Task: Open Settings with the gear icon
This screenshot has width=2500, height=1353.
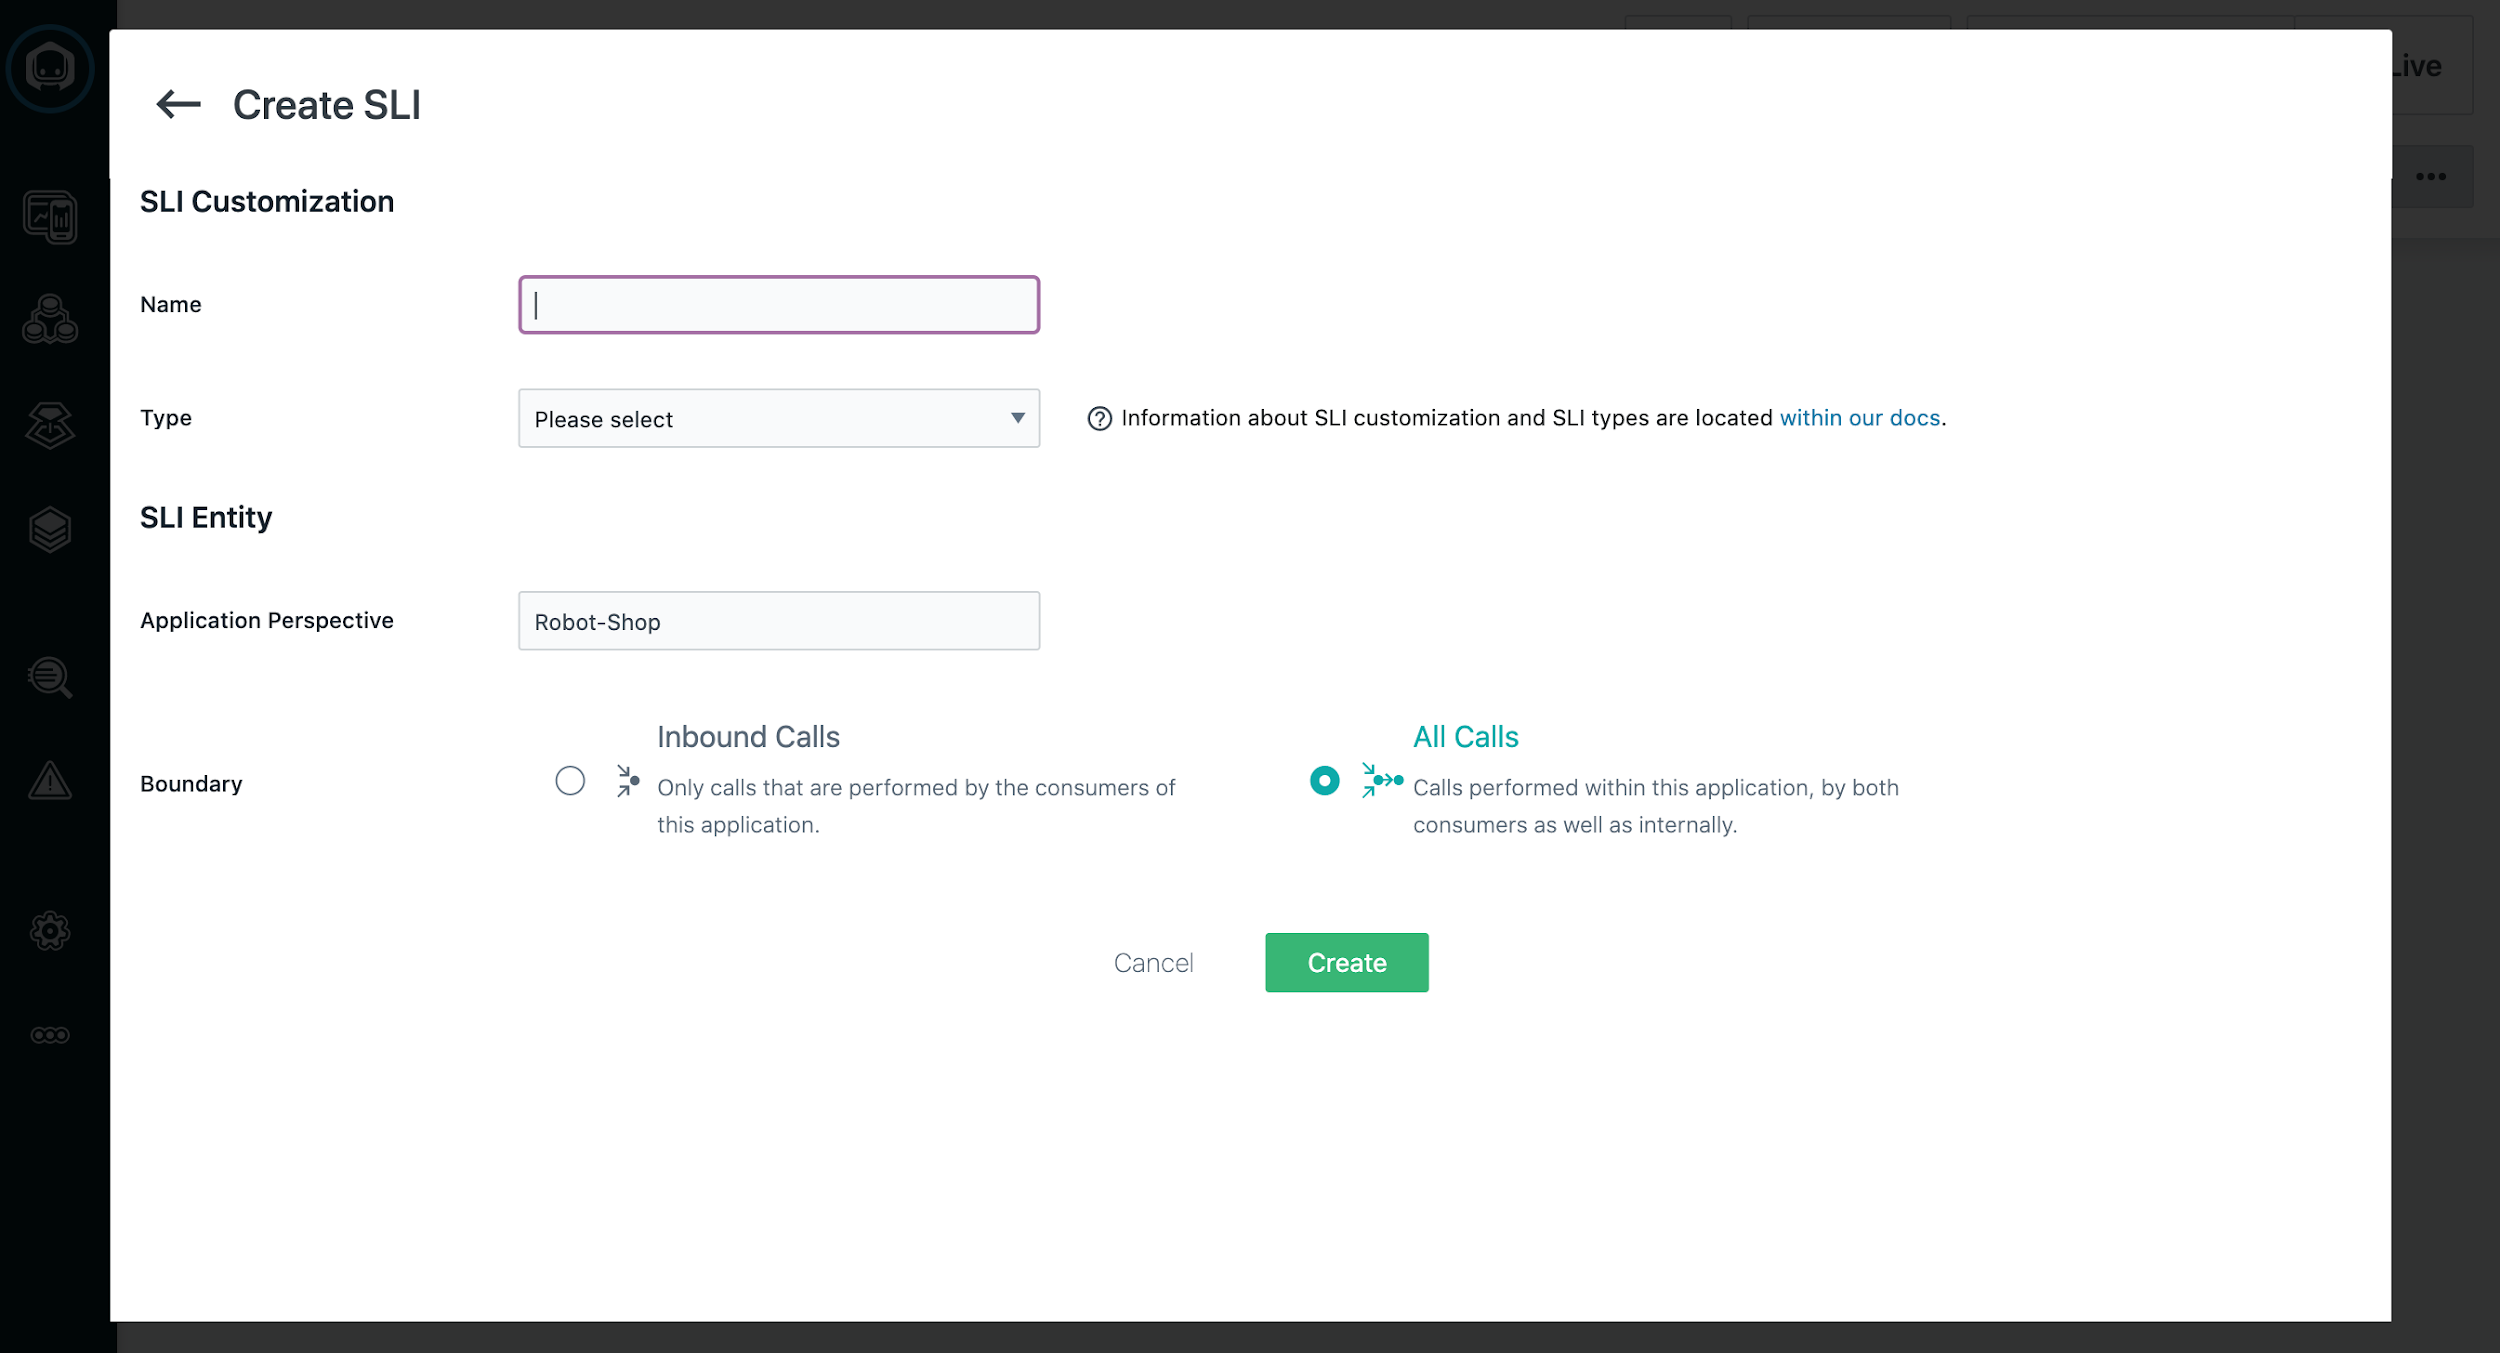Action: point(49,930)
